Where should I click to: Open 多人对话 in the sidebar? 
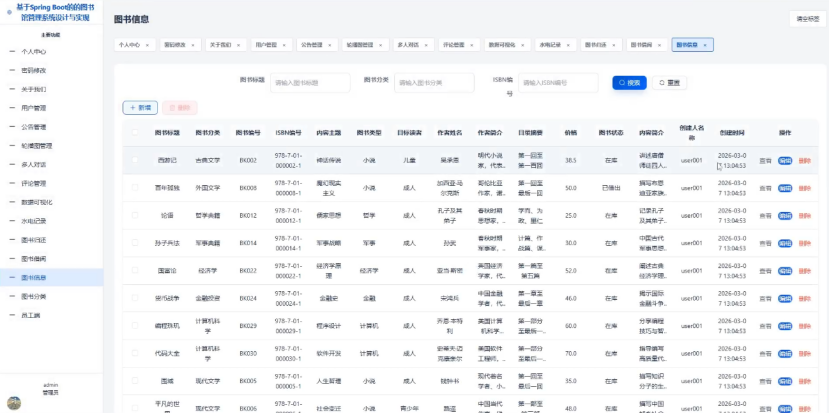tap(51, 164)
